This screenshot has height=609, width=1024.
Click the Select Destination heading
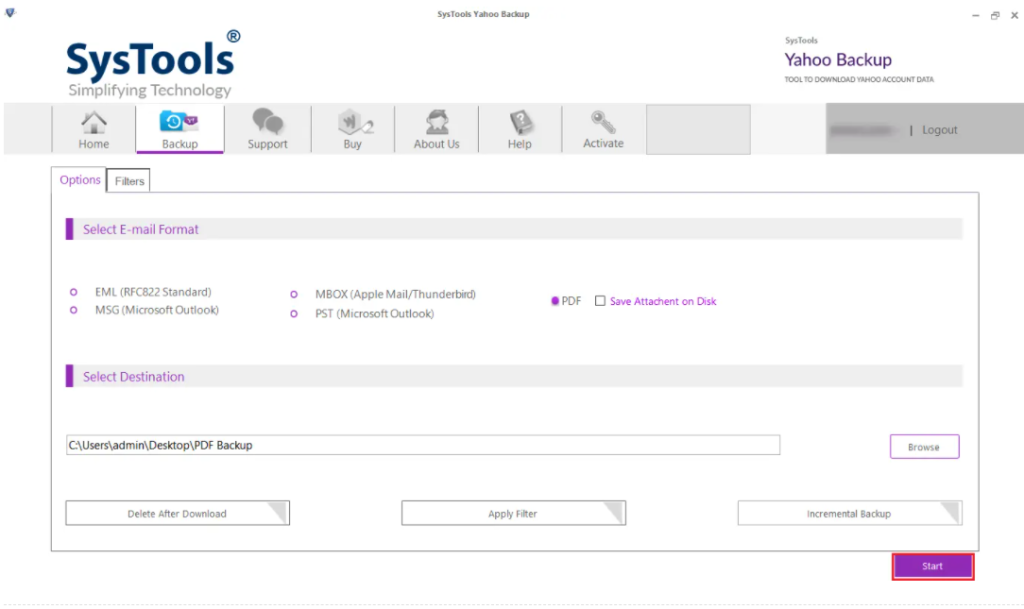[133, 377]
